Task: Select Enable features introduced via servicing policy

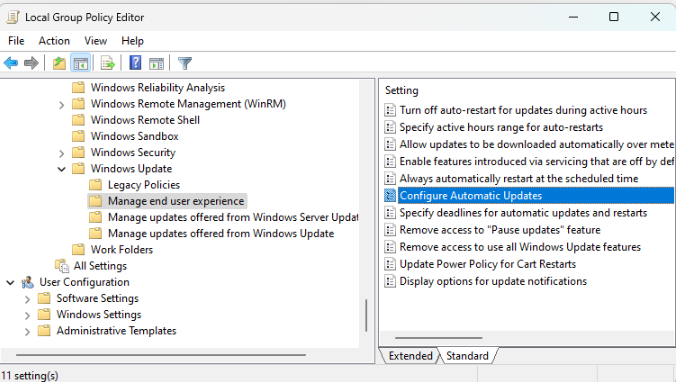Action: click(536, 161)
